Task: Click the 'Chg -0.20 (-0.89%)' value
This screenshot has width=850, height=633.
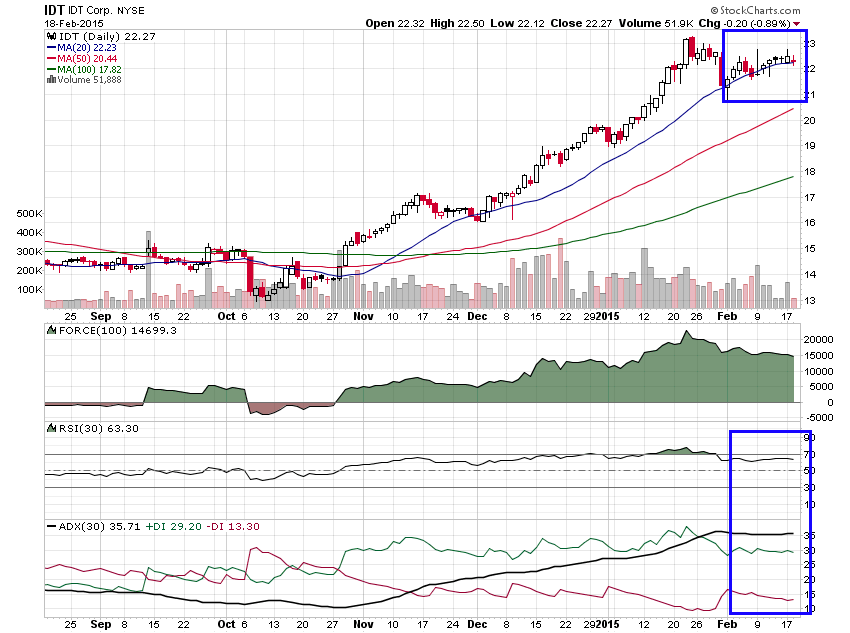Action: (x=744, y=23)
